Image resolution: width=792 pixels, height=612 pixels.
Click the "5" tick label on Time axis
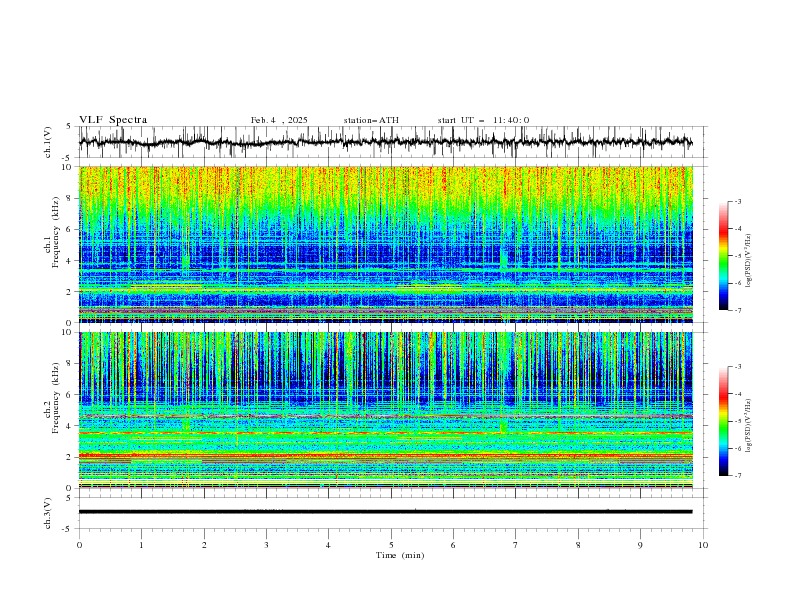coord(391,545)
